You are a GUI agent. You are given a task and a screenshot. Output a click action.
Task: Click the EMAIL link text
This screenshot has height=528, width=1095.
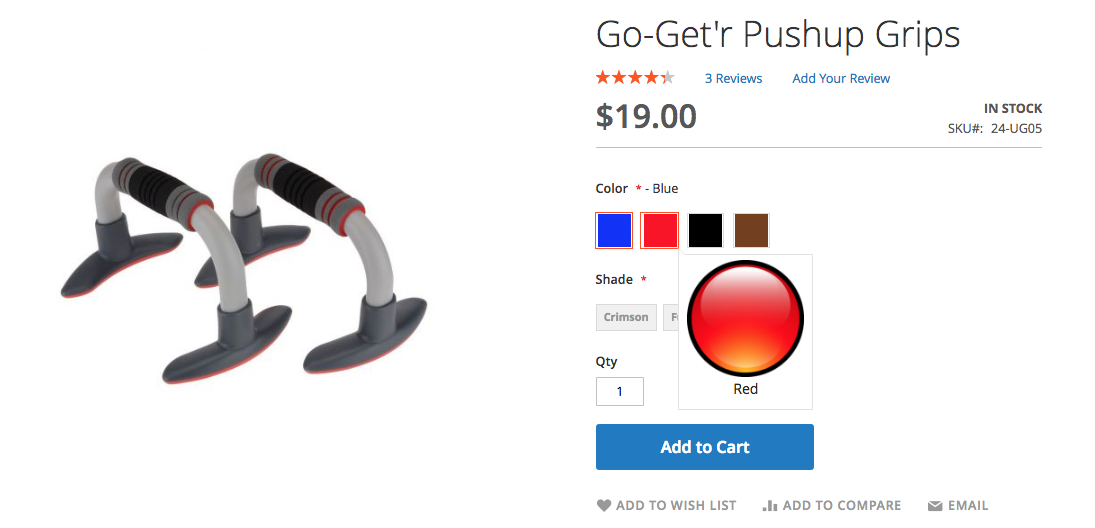(x=968, y=506)
